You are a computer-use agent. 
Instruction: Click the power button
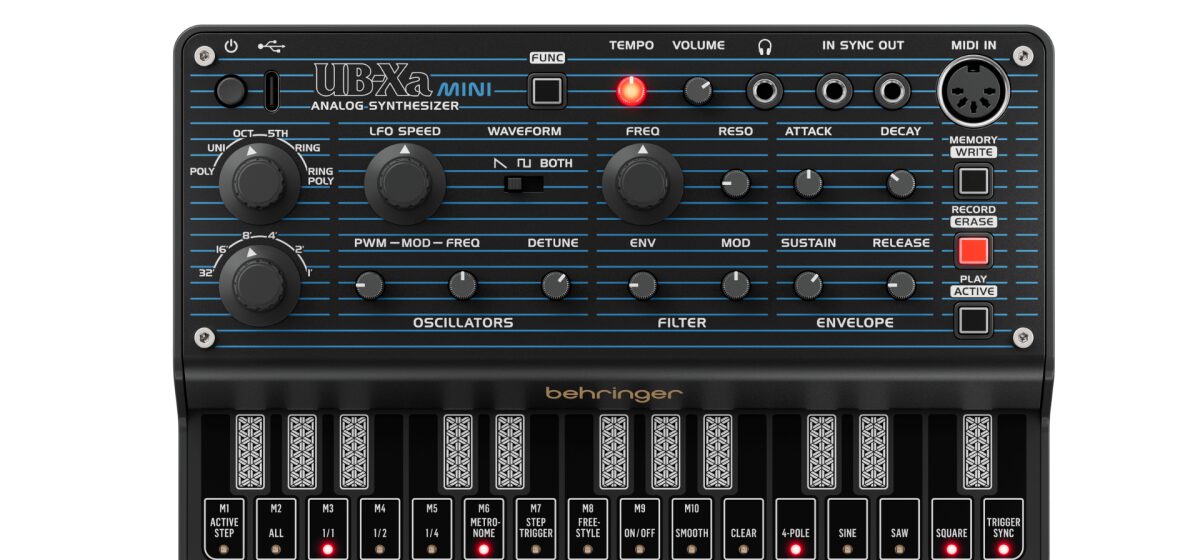[x=231, y=92]
